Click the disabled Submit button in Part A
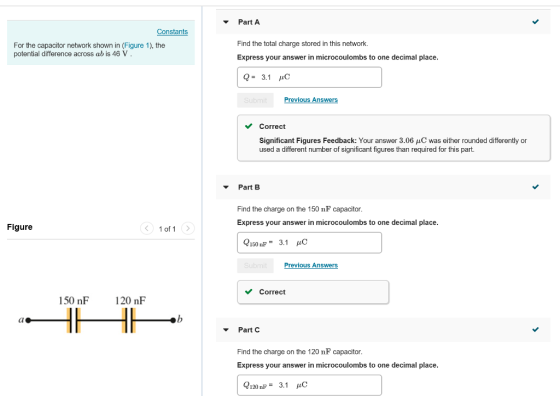Image resolution: width=560 pixels, height=396 pixels. (255, 100)
